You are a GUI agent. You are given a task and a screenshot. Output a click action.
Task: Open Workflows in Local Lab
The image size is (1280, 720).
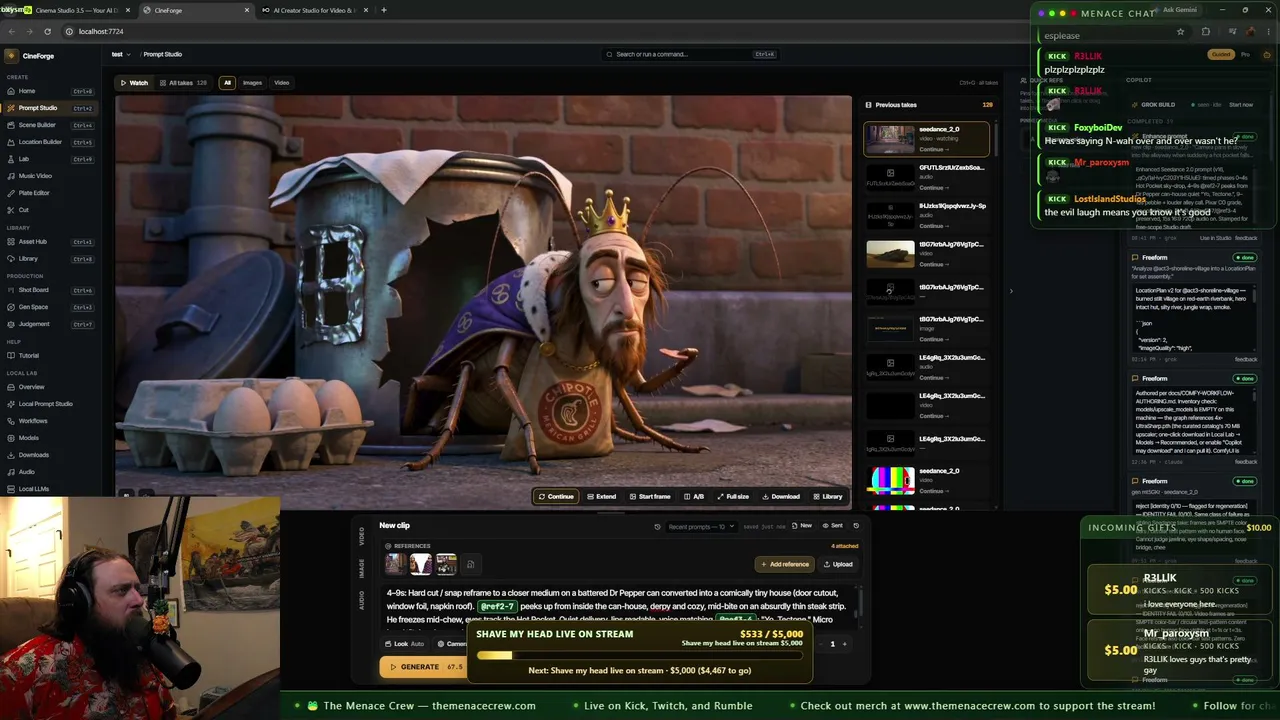pyautogui.click(x=50, y=421)
